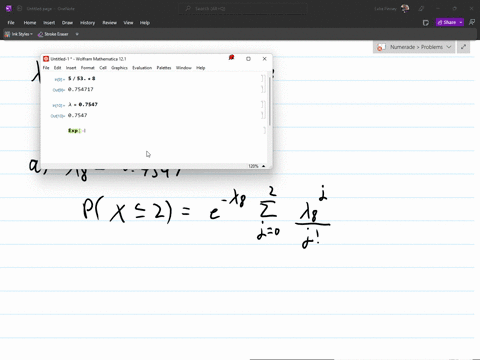The height and width of the screenshot is (360, 480).
Task: Open Mathematica's Help menu
Action: pyautogui.click(x=200, y=68)
